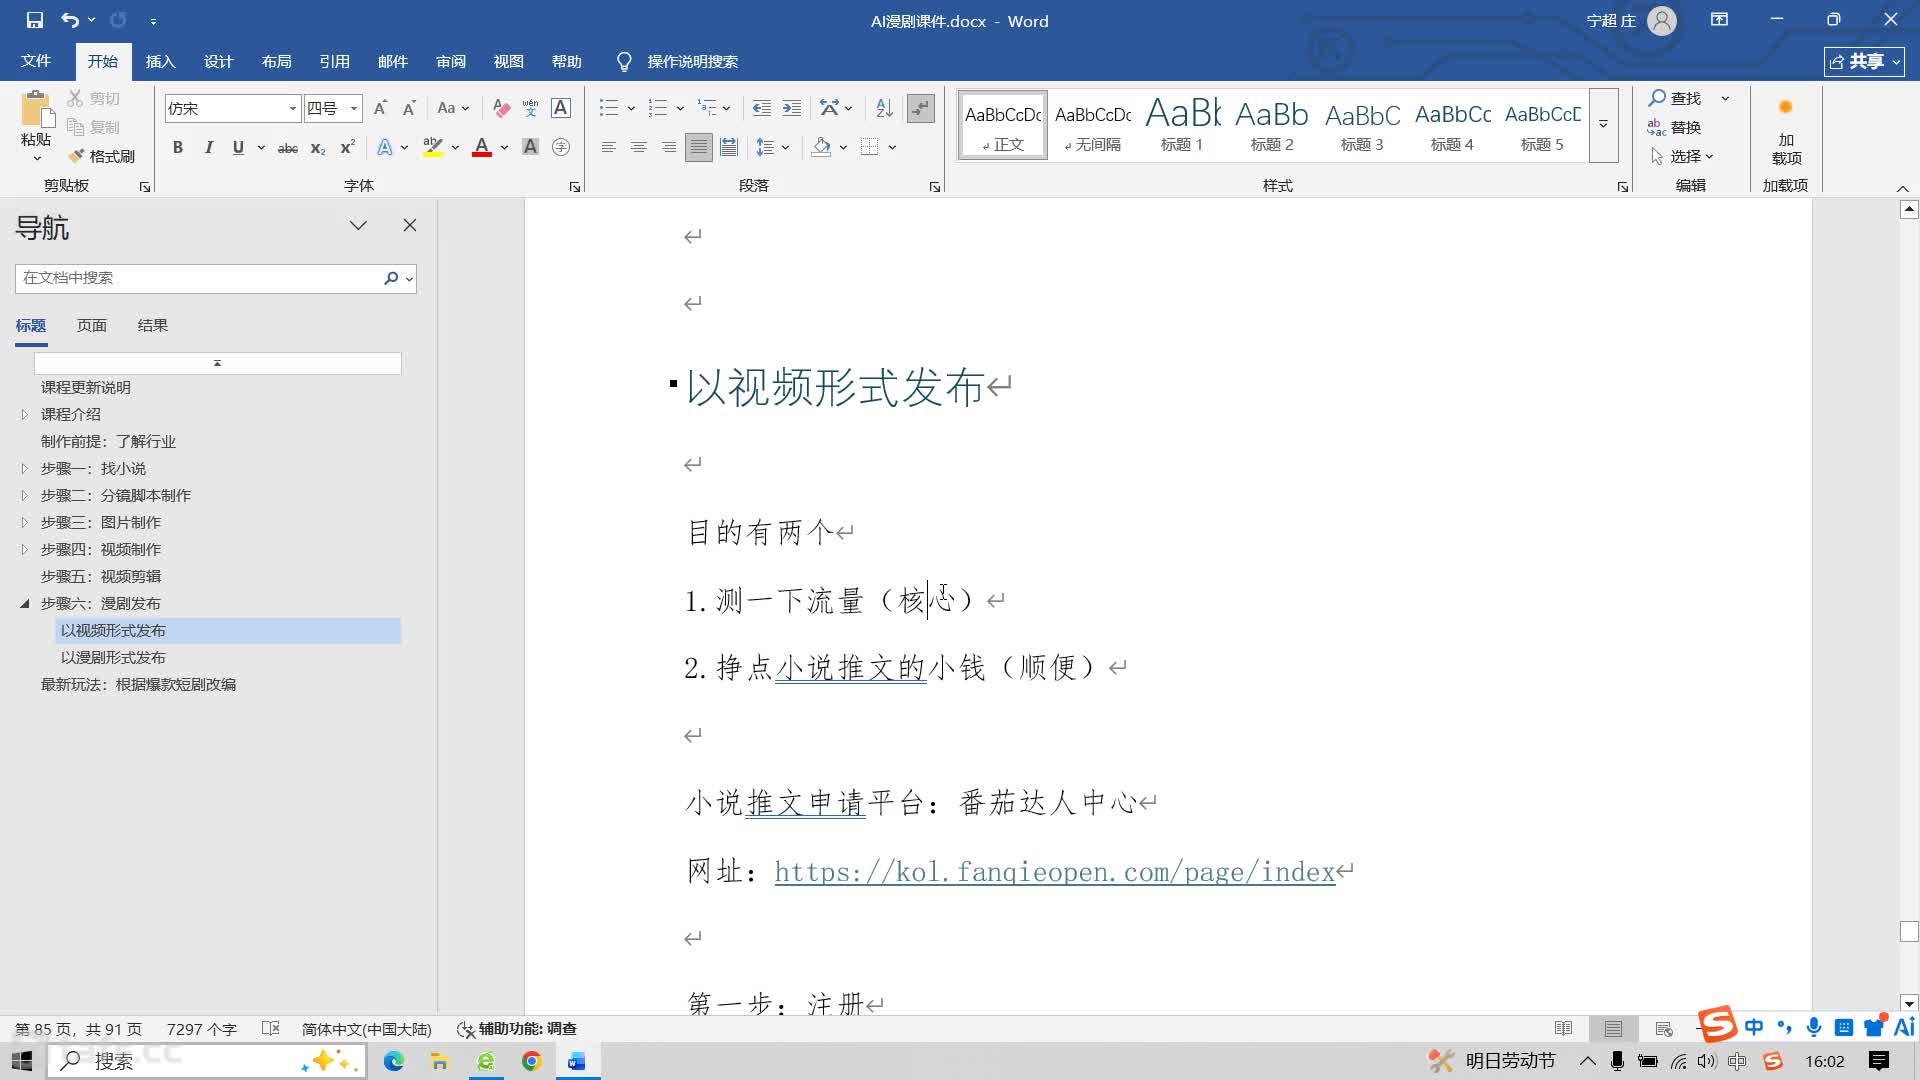Open bullet list dropdown arrow
This screenshot has height=1080, width=1920.
[x=631, y=108]
